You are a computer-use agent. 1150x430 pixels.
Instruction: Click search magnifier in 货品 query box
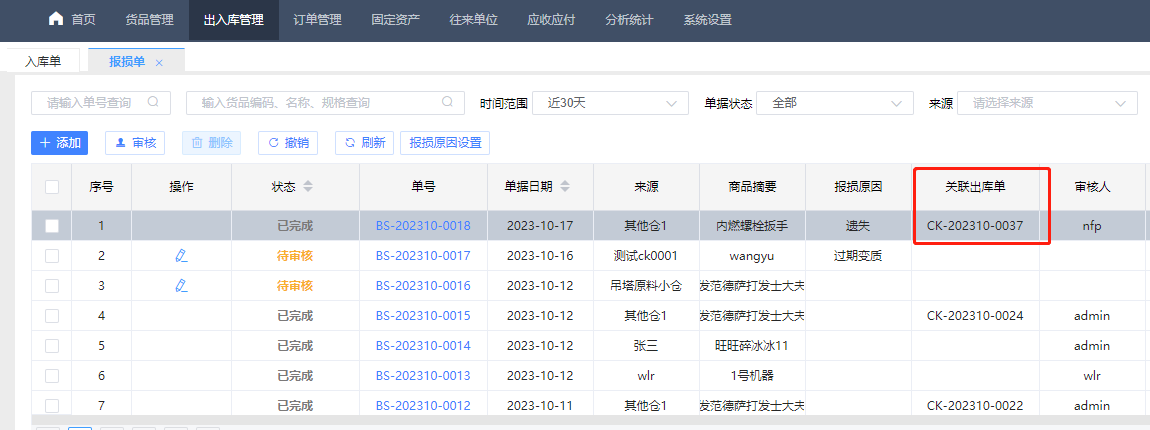(x=447, y=102)
